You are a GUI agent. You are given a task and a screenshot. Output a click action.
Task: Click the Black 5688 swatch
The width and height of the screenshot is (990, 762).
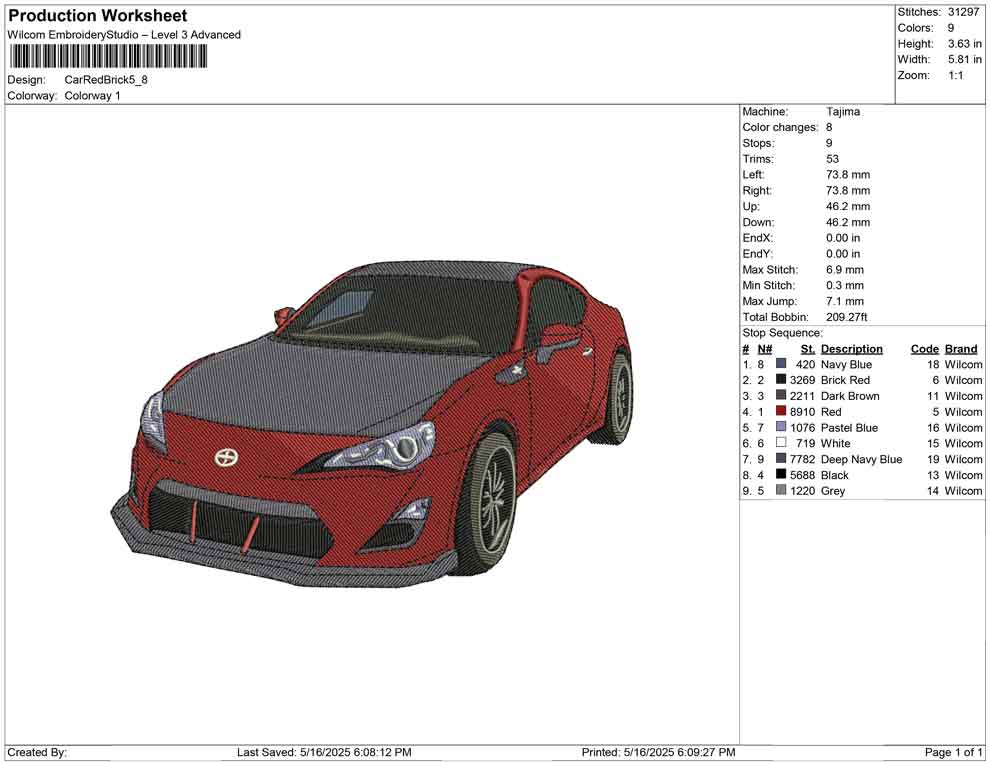tap(781, 474)
